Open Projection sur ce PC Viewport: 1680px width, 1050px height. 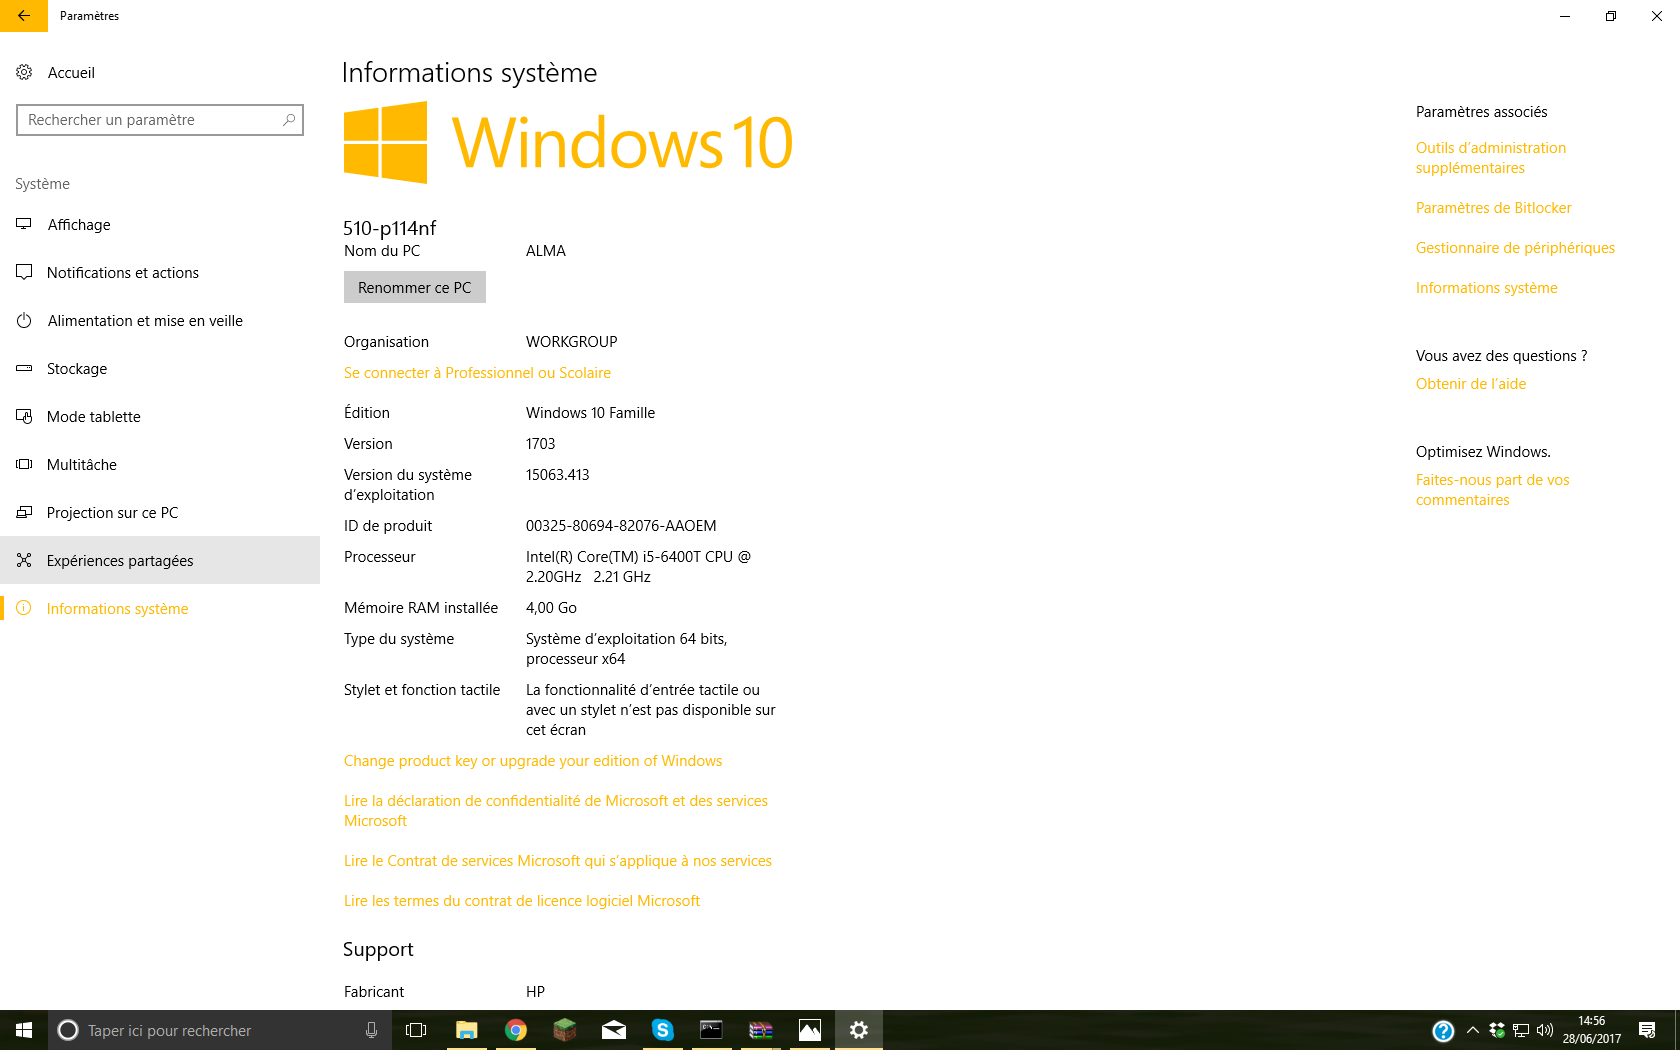point(160,513)
